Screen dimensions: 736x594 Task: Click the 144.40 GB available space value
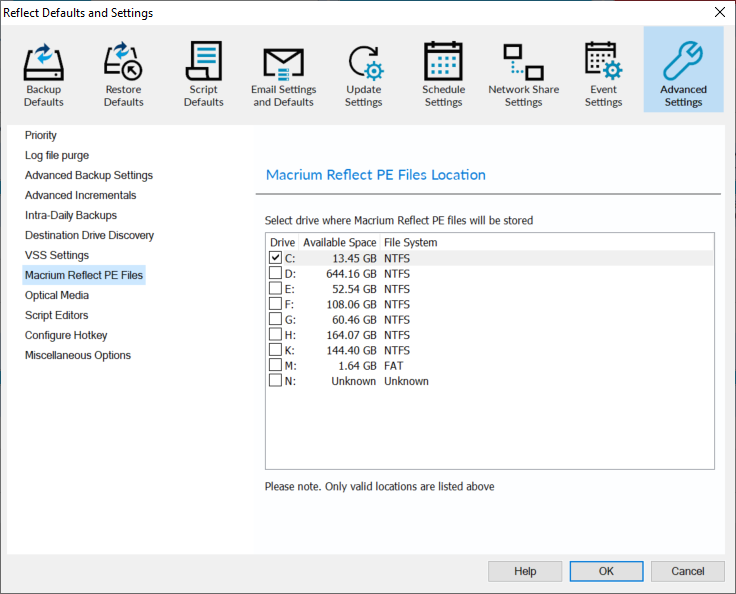tap(352, 351)
